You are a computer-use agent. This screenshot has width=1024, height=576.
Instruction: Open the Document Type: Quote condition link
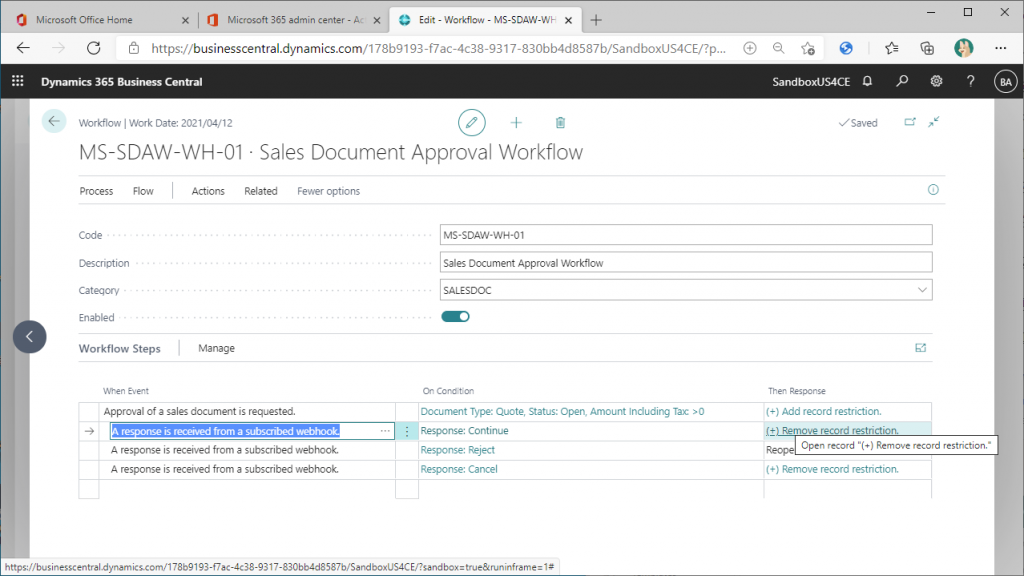tap(562, 411)
